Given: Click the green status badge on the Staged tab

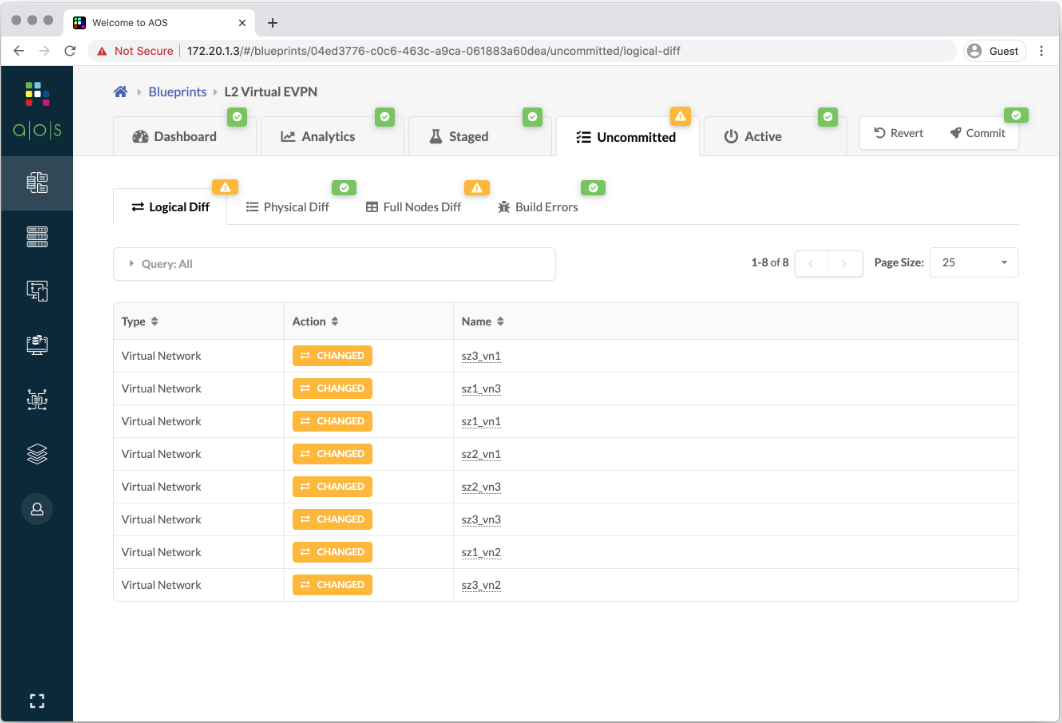Looking at the screenshot, I should point(533,116).
